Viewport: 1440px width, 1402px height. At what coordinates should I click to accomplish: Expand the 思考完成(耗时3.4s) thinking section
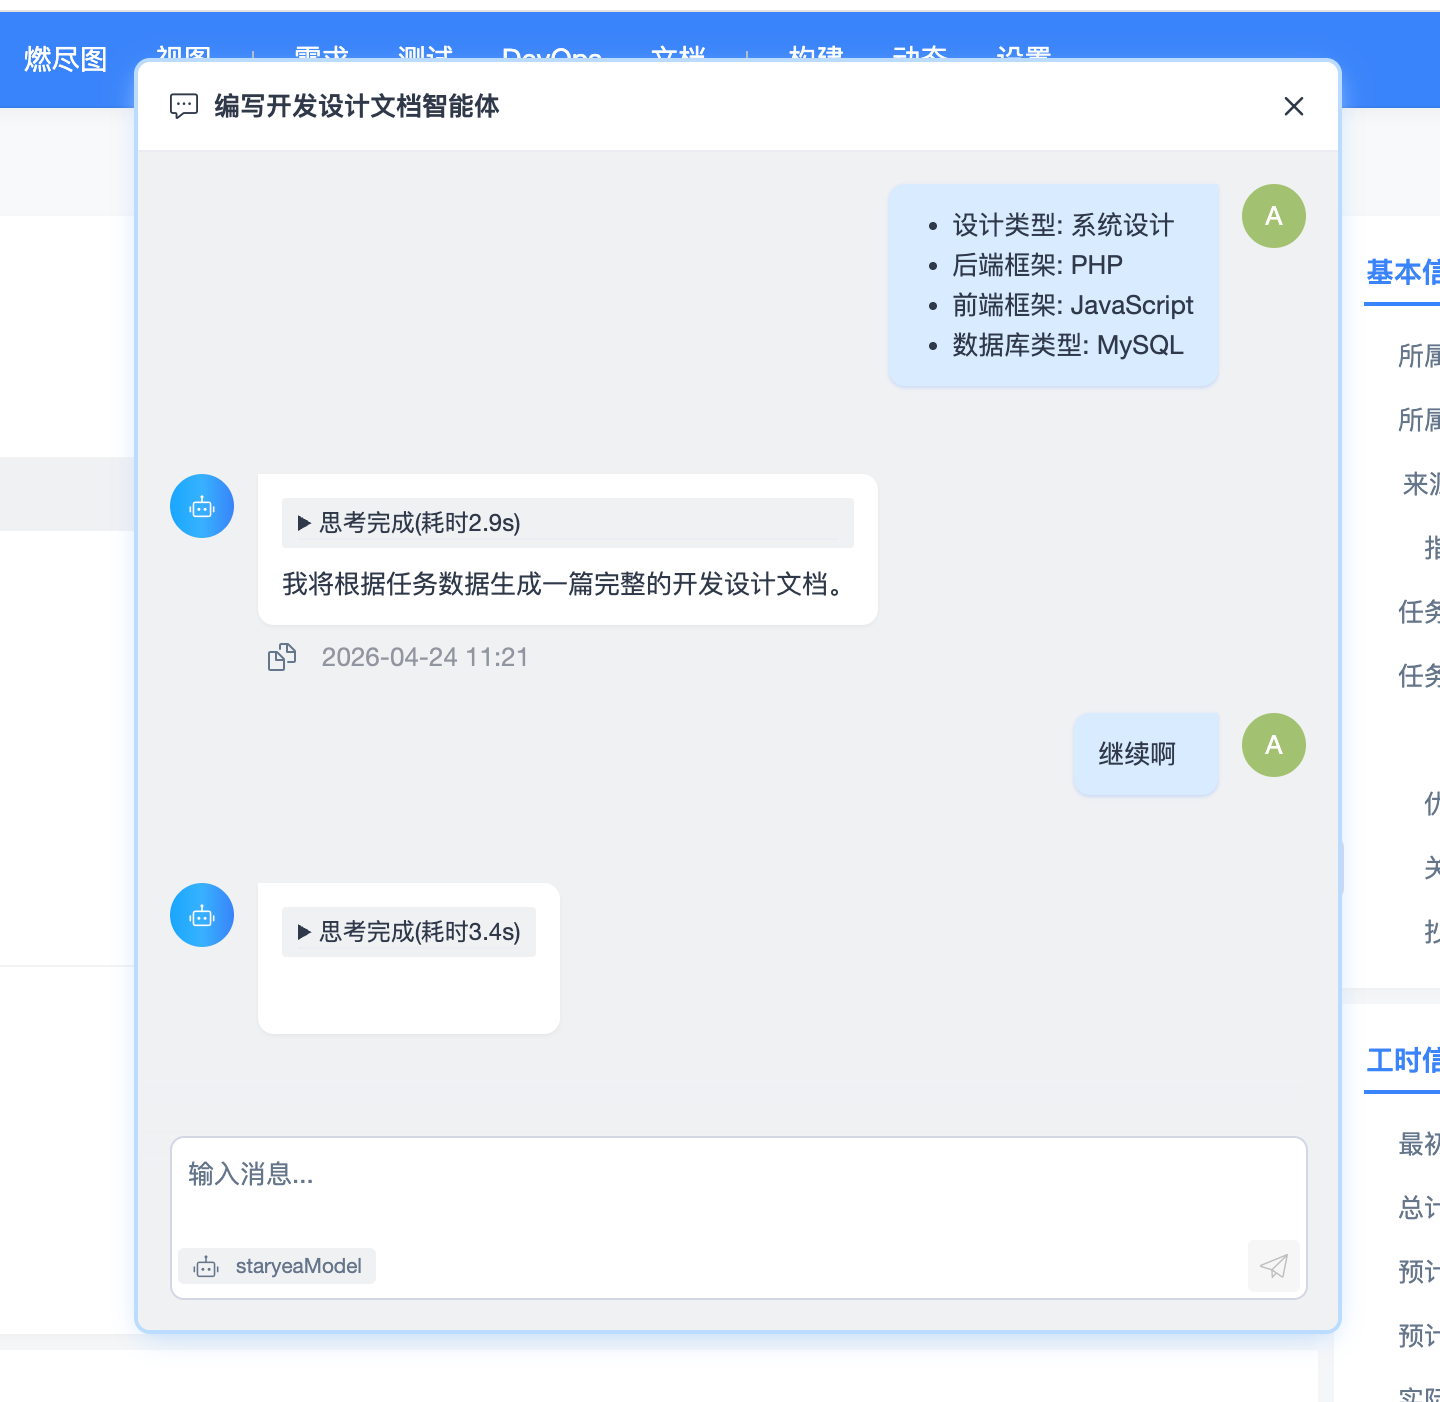click(x=409, y=932)
